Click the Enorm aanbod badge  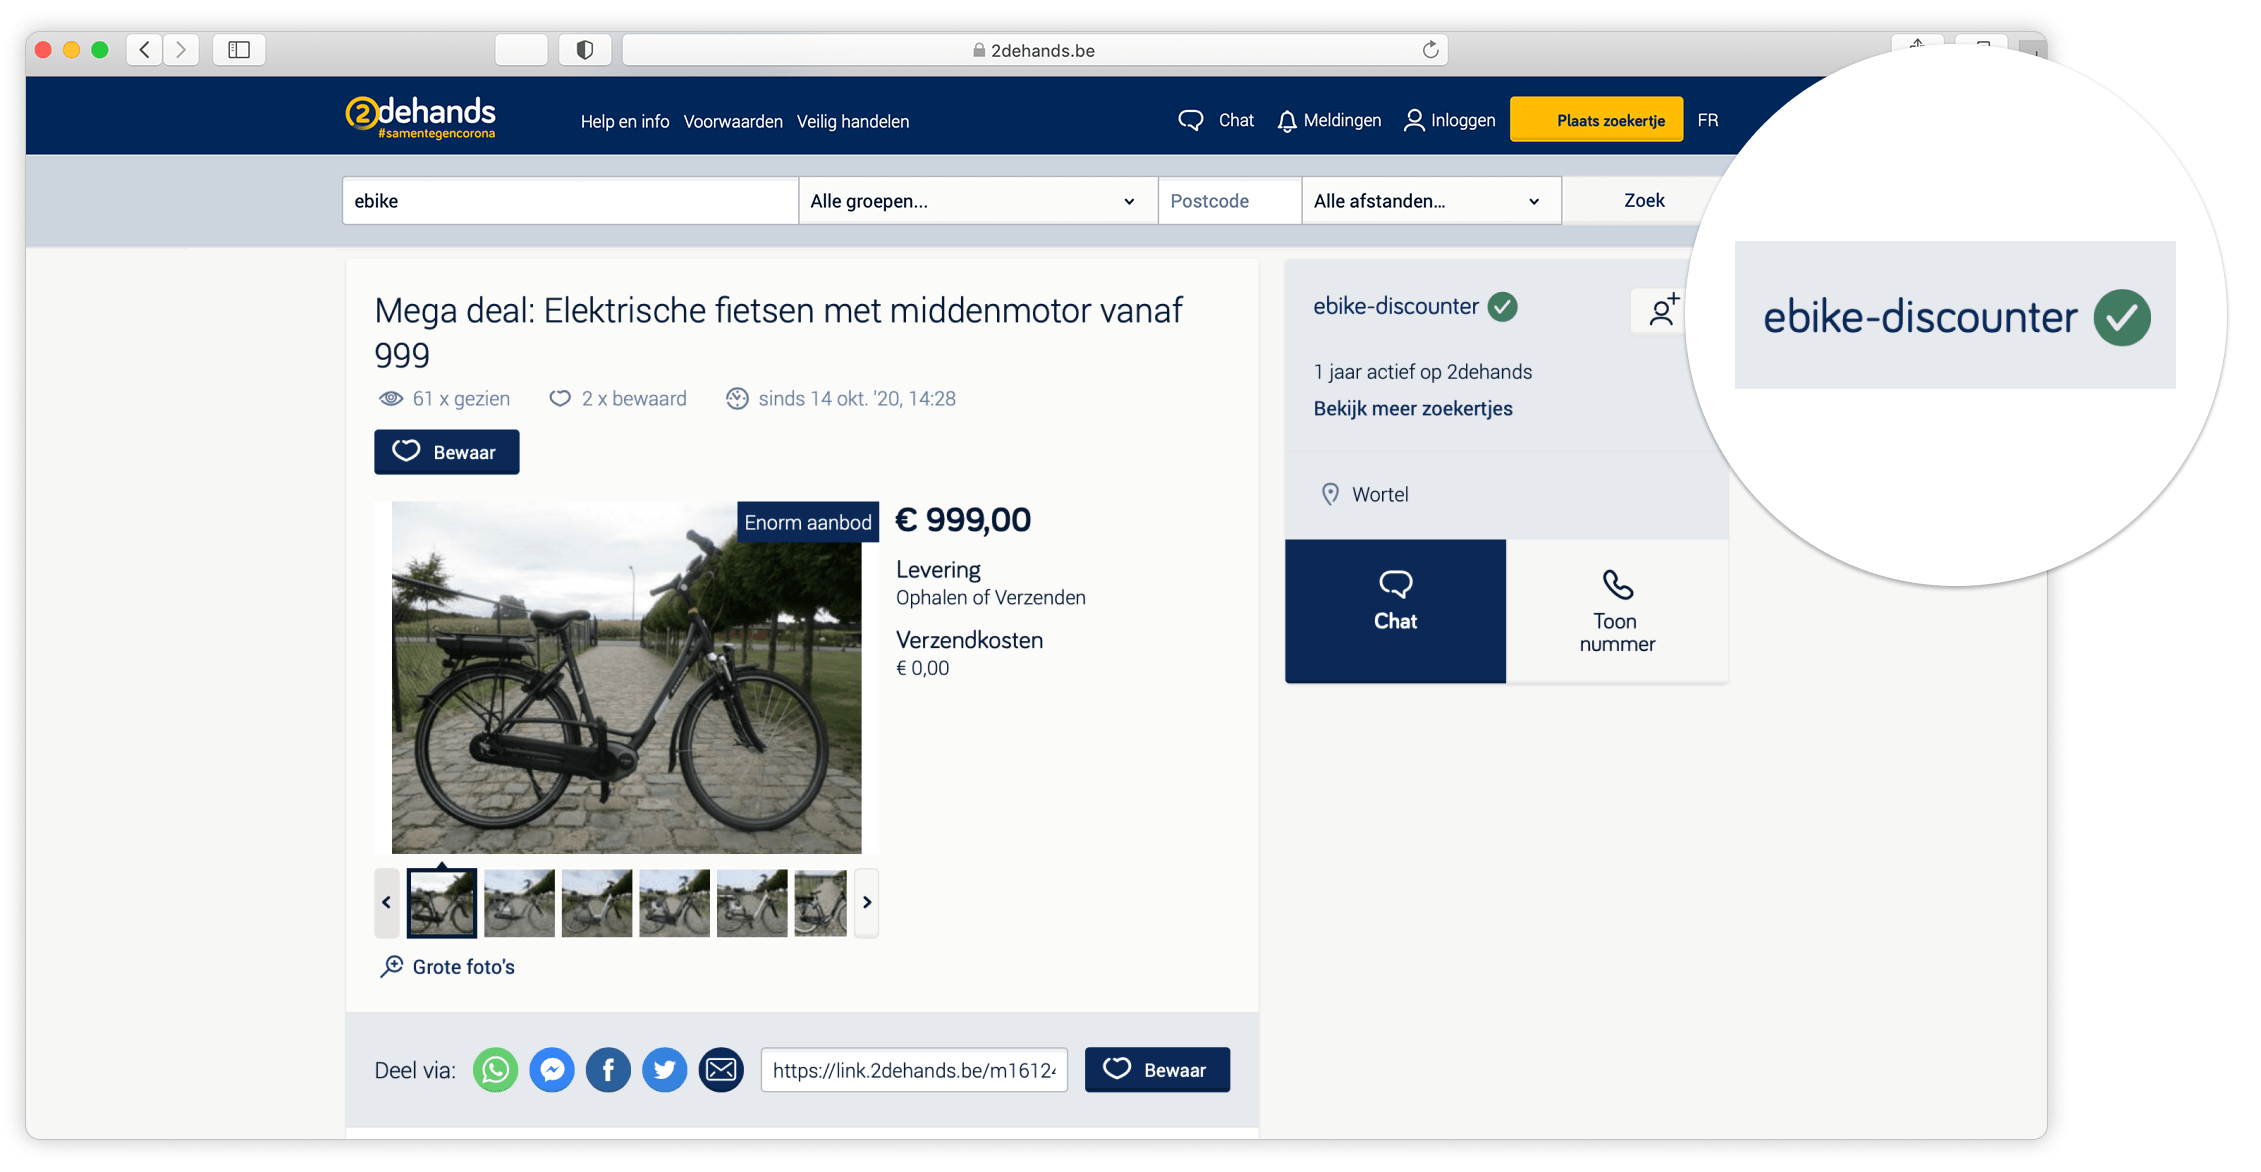[x=808, y=522]
